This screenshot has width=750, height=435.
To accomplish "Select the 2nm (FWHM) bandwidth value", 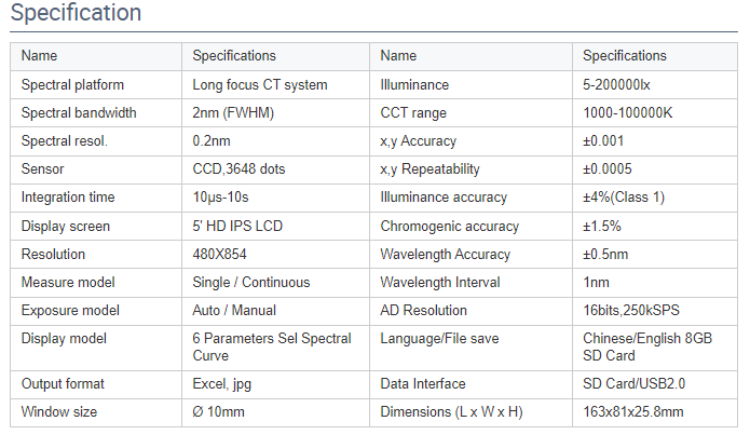I will pos(233,113).
